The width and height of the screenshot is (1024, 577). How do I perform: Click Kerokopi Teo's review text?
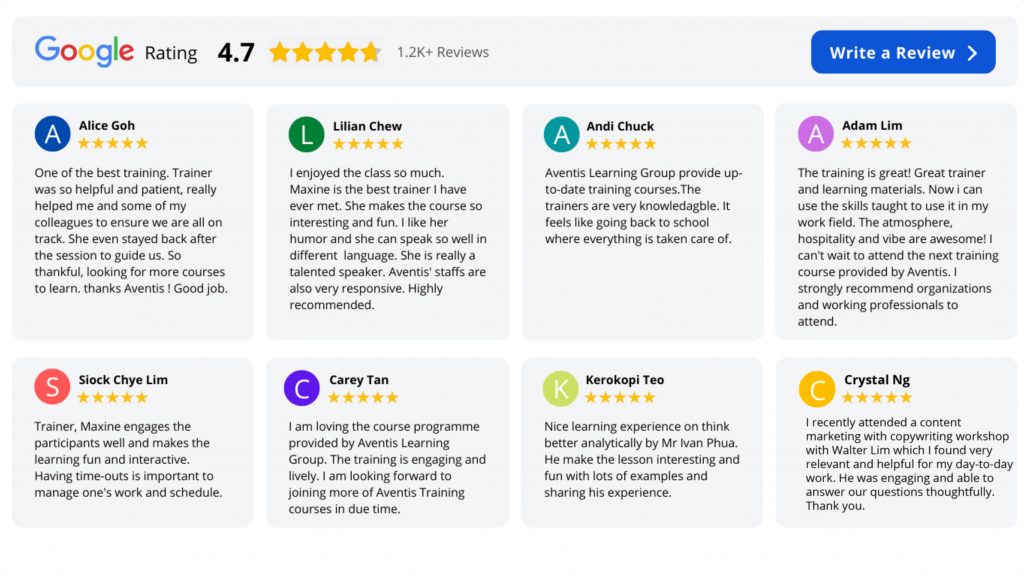point(642,459)
